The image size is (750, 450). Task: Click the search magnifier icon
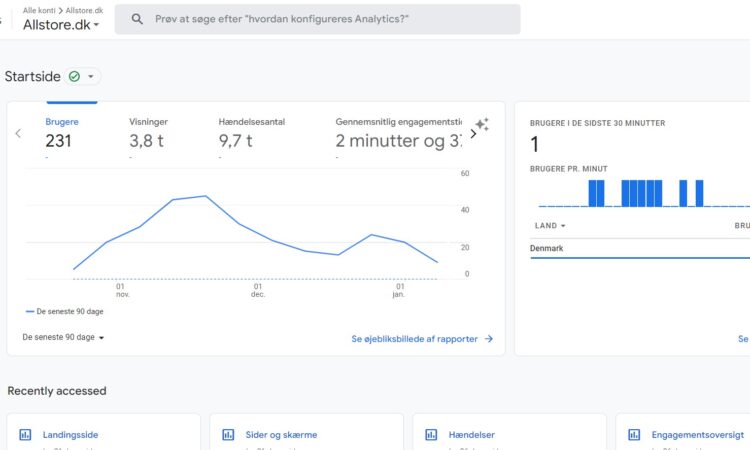137,19
